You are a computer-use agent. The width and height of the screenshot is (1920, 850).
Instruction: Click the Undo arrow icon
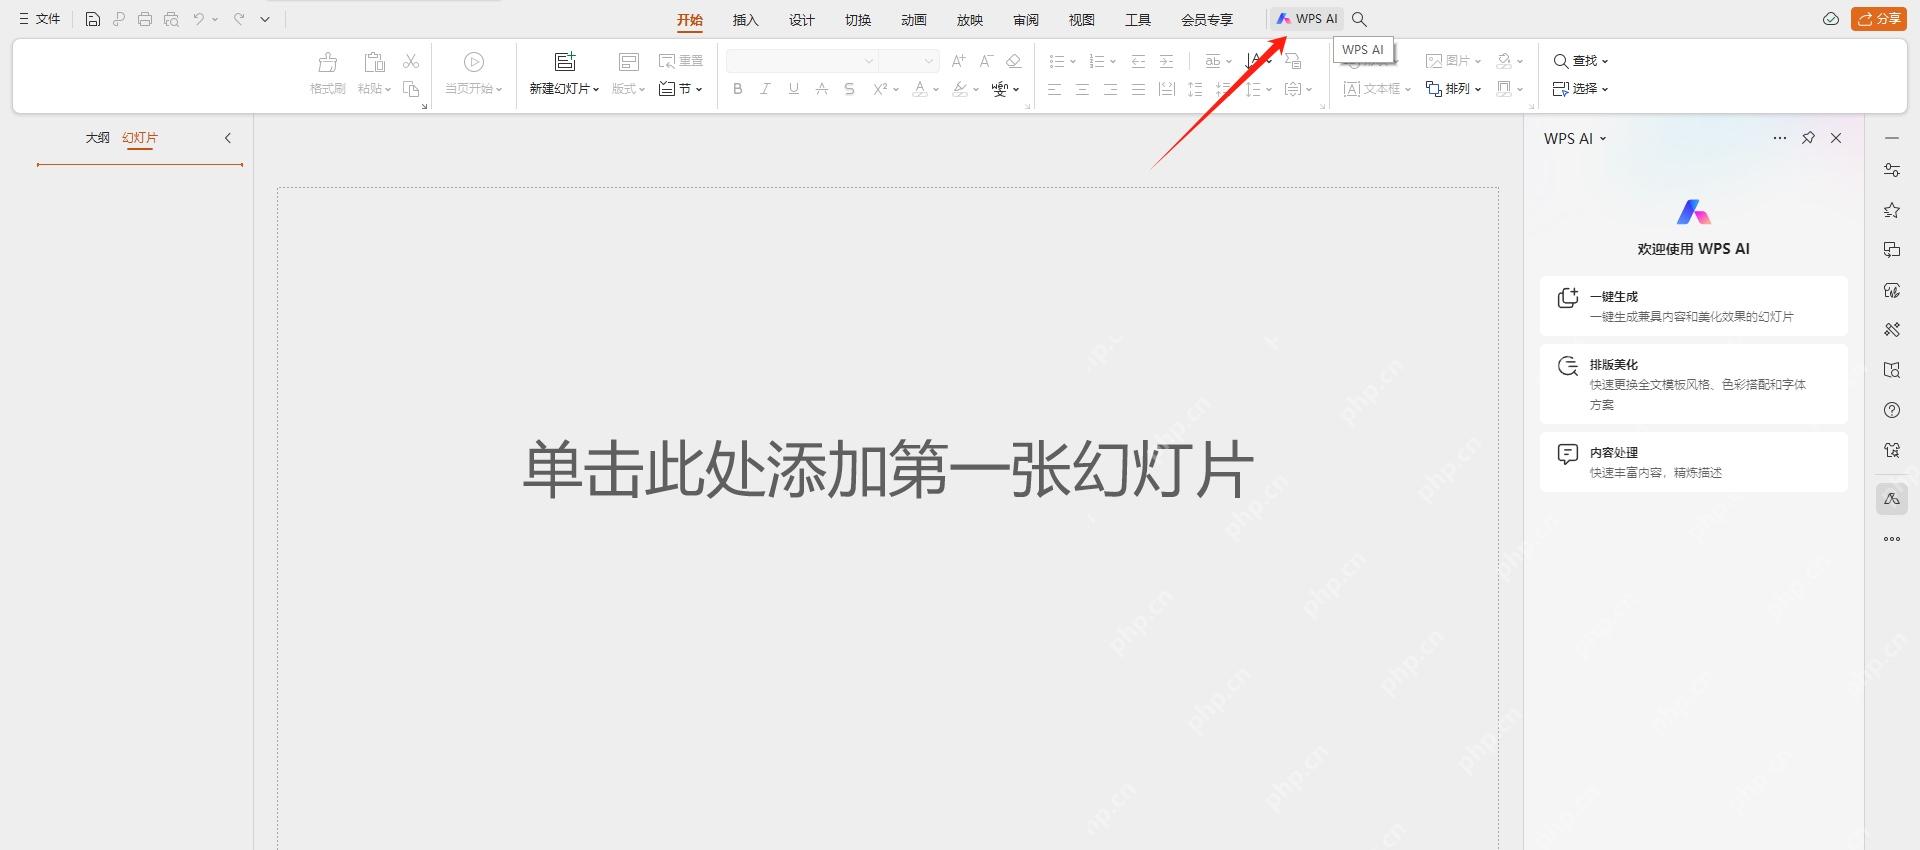(x=199, y=19)
